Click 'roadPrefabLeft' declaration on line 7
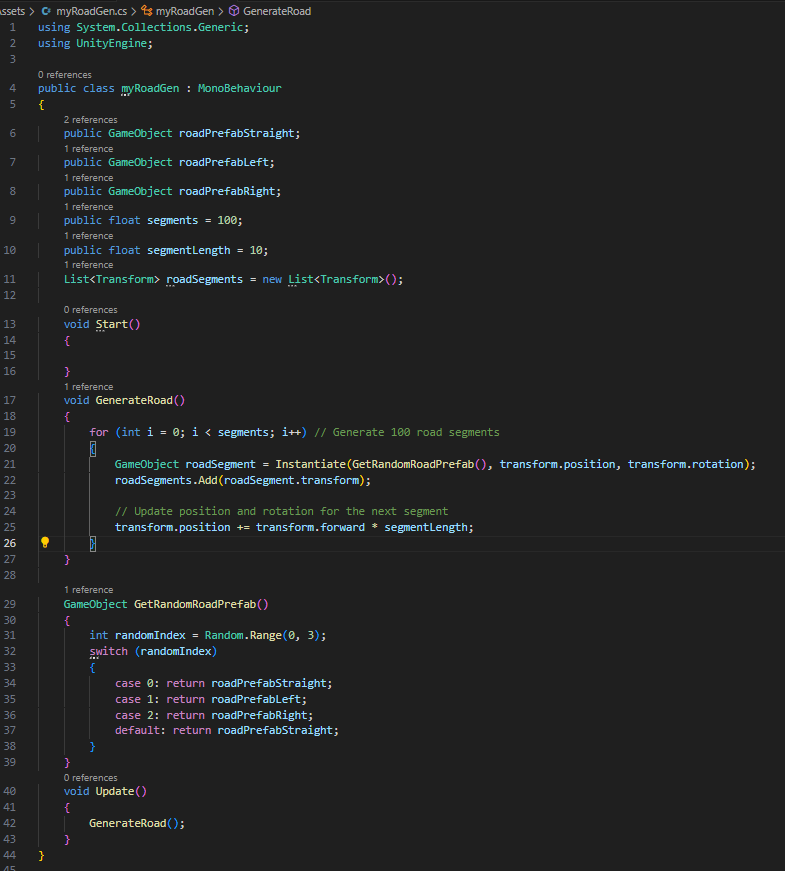 (x=224, y=162)
